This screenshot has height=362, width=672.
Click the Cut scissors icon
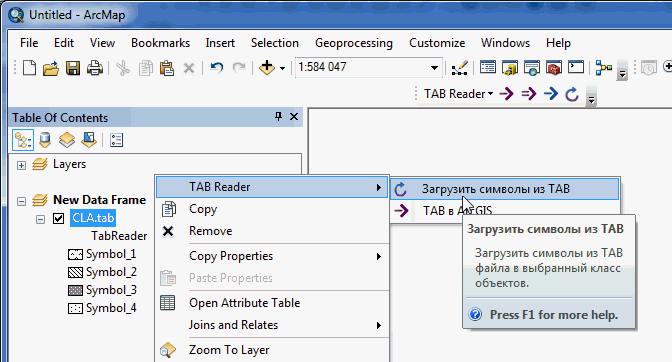pyautogui.click(x=123, y=68)
